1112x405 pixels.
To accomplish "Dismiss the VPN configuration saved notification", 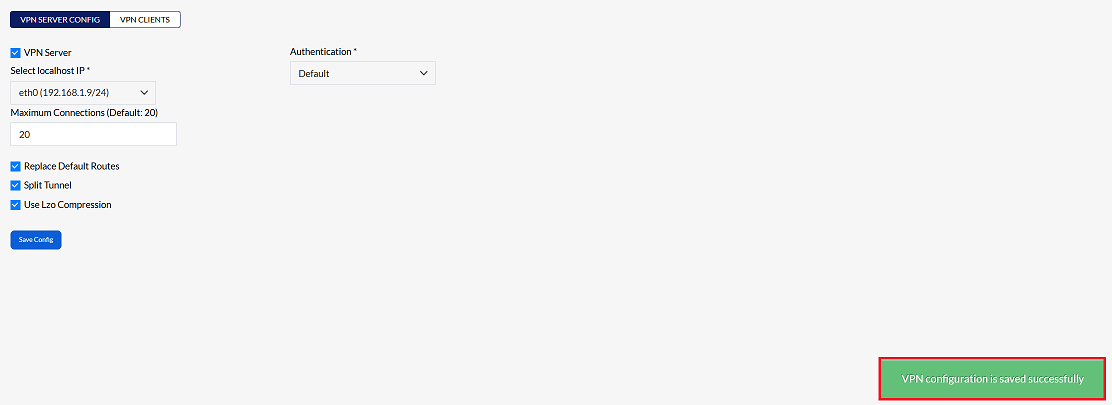I will pos(992,379).
